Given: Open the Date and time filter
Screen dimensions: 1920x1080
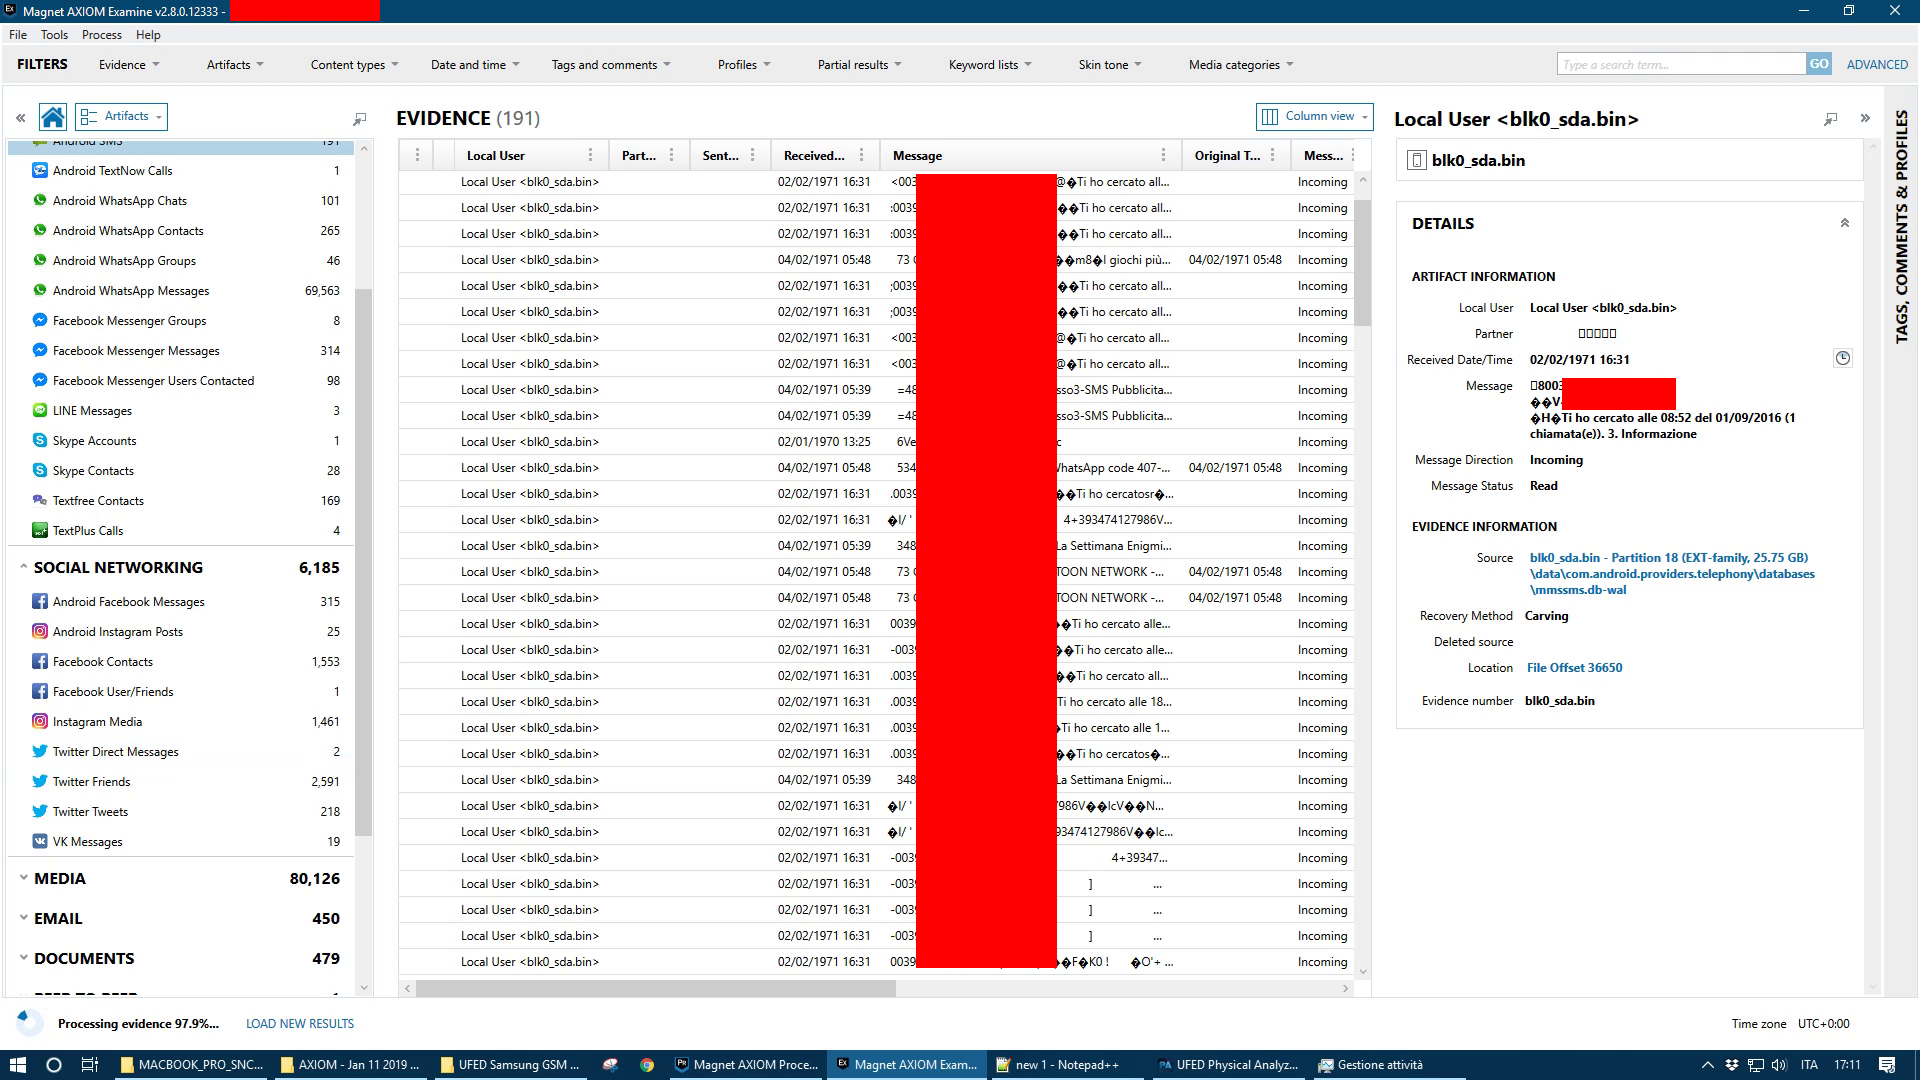Looking at the screenshot, I should click(475, 64).
